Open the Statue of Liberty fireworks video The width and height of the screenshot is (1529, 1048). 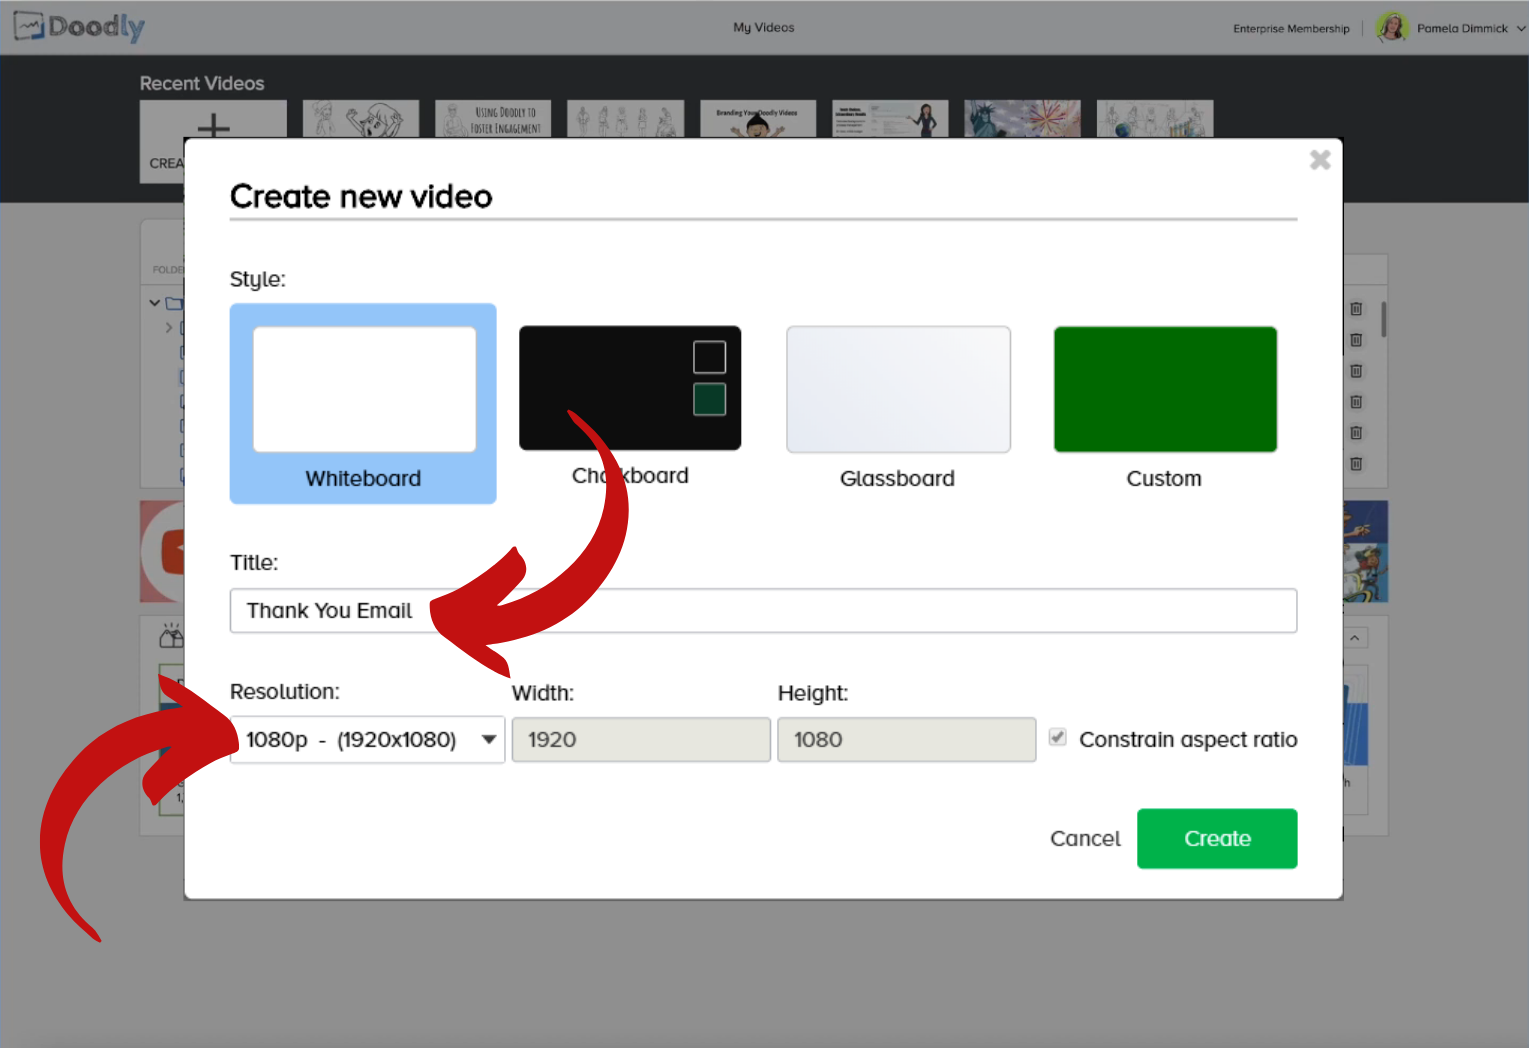(1022, 119)
